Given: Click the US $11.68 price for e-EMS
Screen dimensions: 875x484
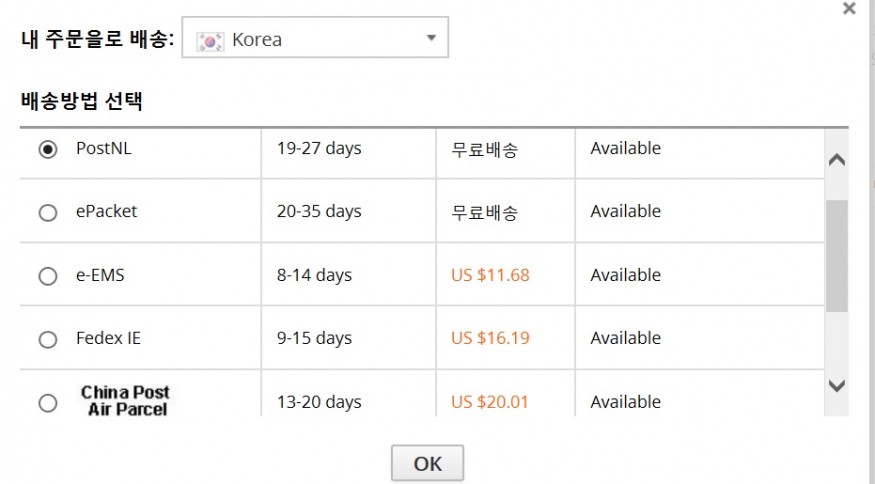Looking at the screenshot, I should coord(490,275).
